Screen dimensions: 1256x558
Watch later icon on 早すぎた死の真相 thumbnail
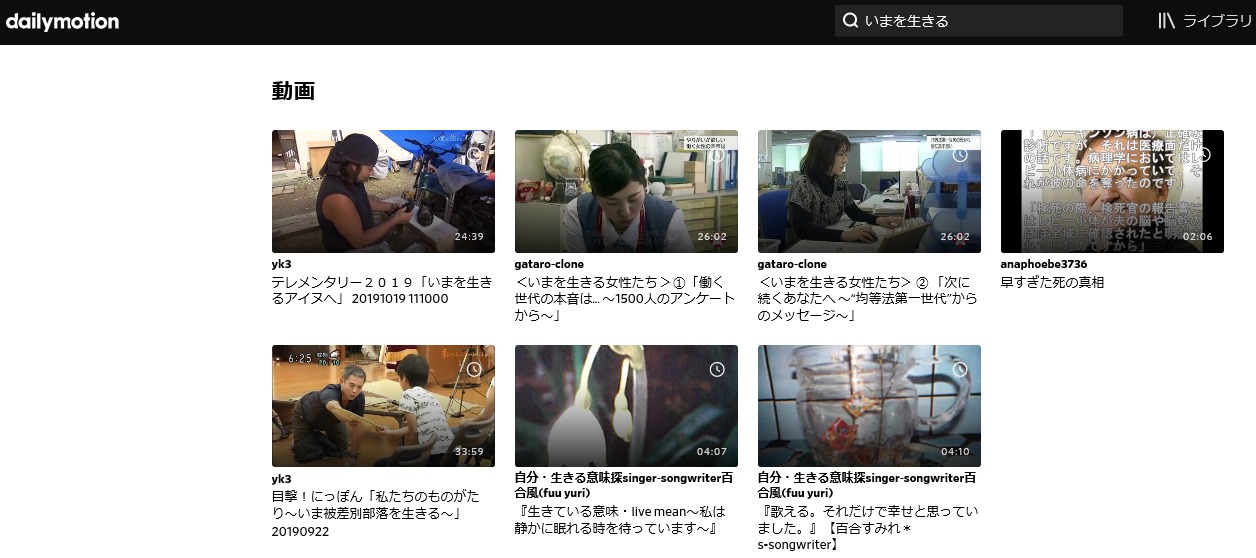point(1203,155)
